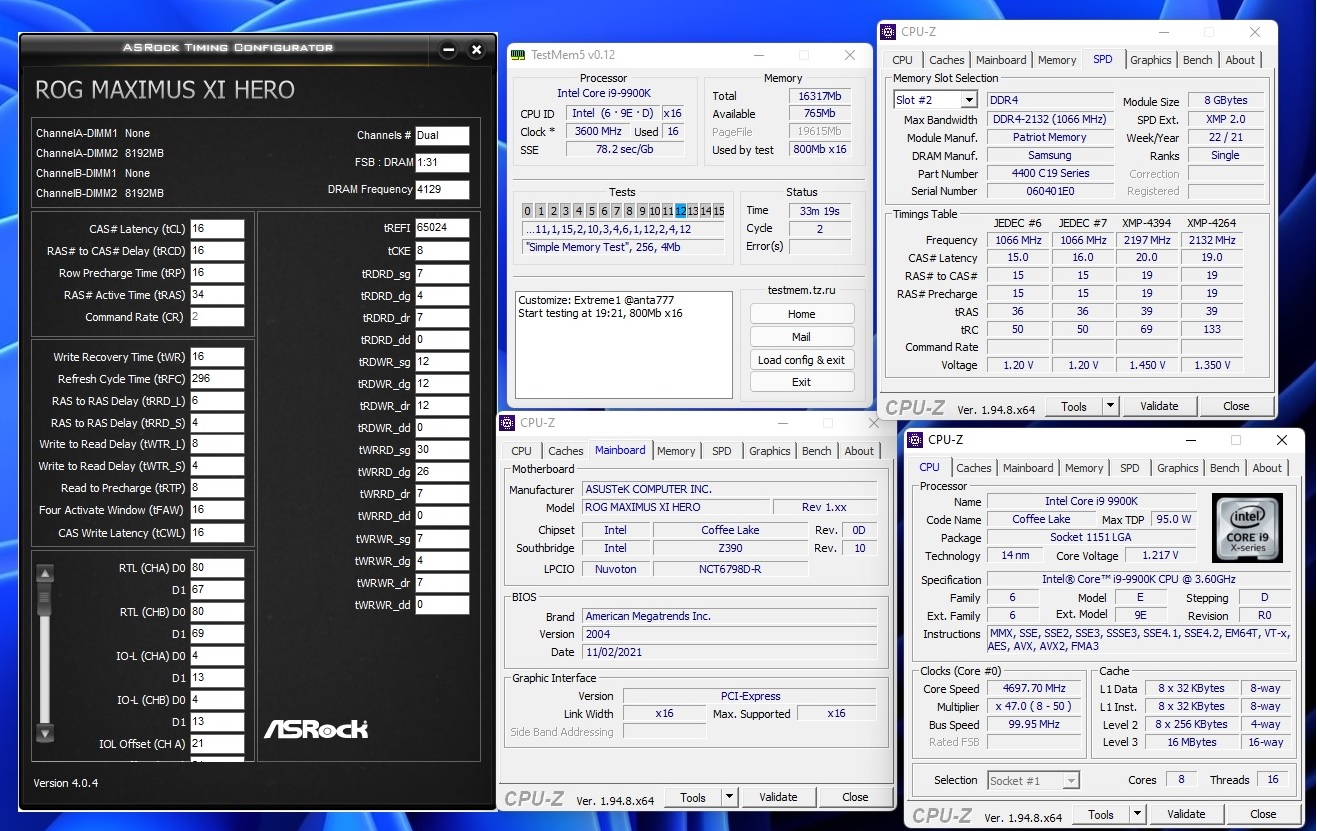Click the tWRRD_sg value field showing 30
This screenshot has width=1317, height=831.
442,450
